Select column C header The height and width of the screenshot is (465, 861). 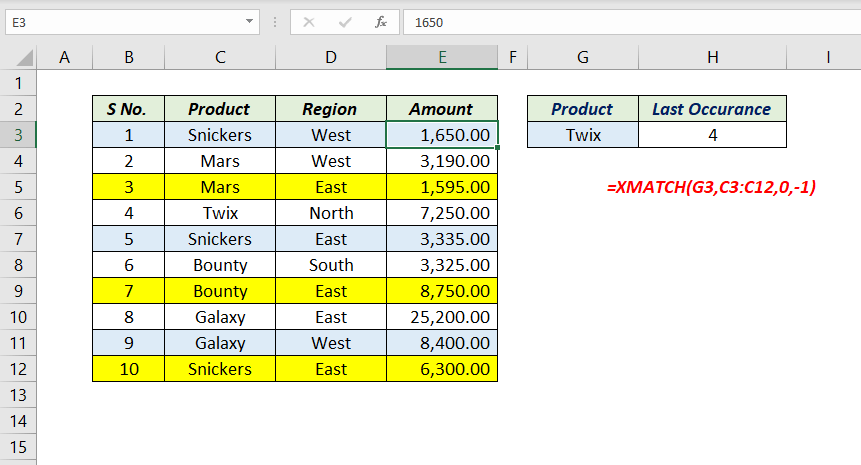tap(220, 57)
